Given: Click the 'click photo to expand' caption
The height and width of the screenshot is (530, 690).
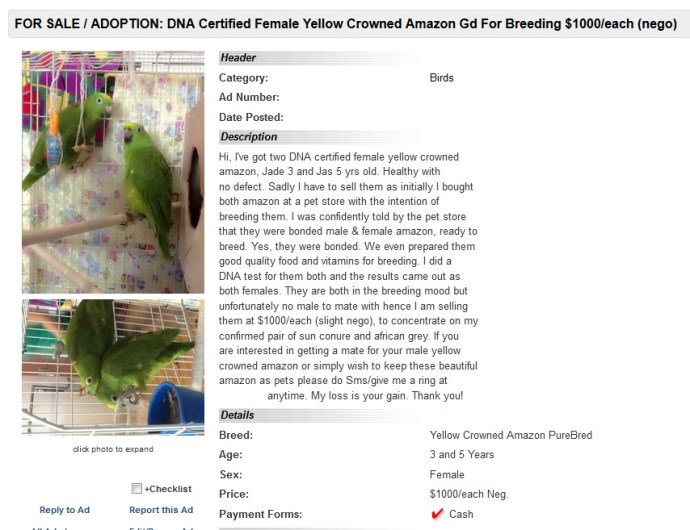Looking at the screenshot, I should [113, 449].
